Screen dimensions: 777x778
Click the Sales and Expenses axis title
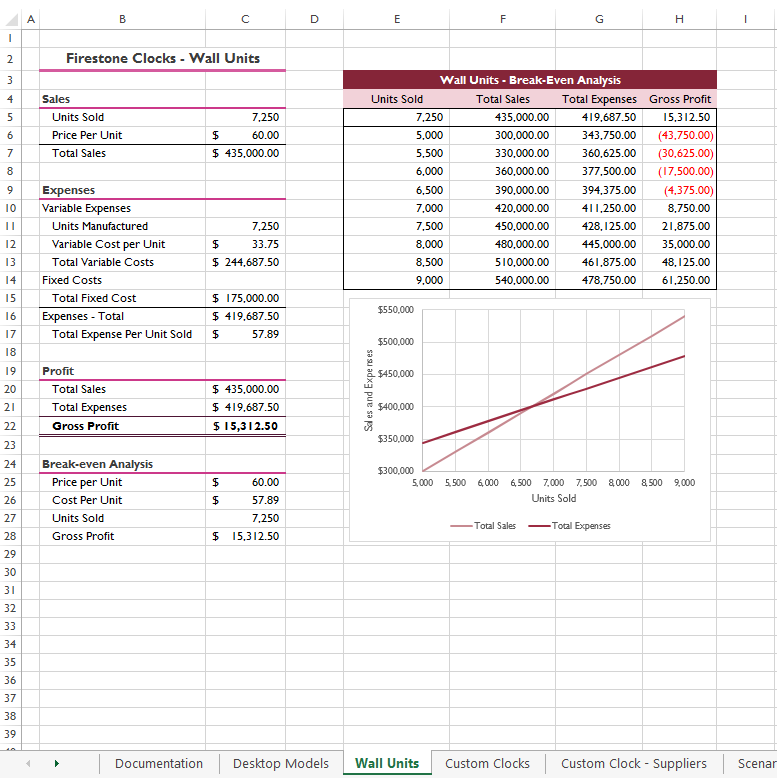[x=369, y=390]
